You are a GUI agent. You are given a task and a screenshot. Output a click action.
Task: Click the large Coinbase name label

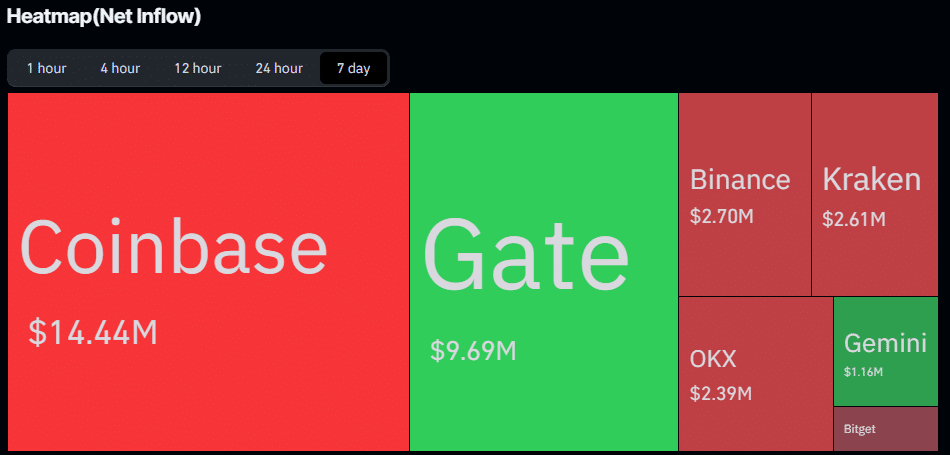(173, 248)
